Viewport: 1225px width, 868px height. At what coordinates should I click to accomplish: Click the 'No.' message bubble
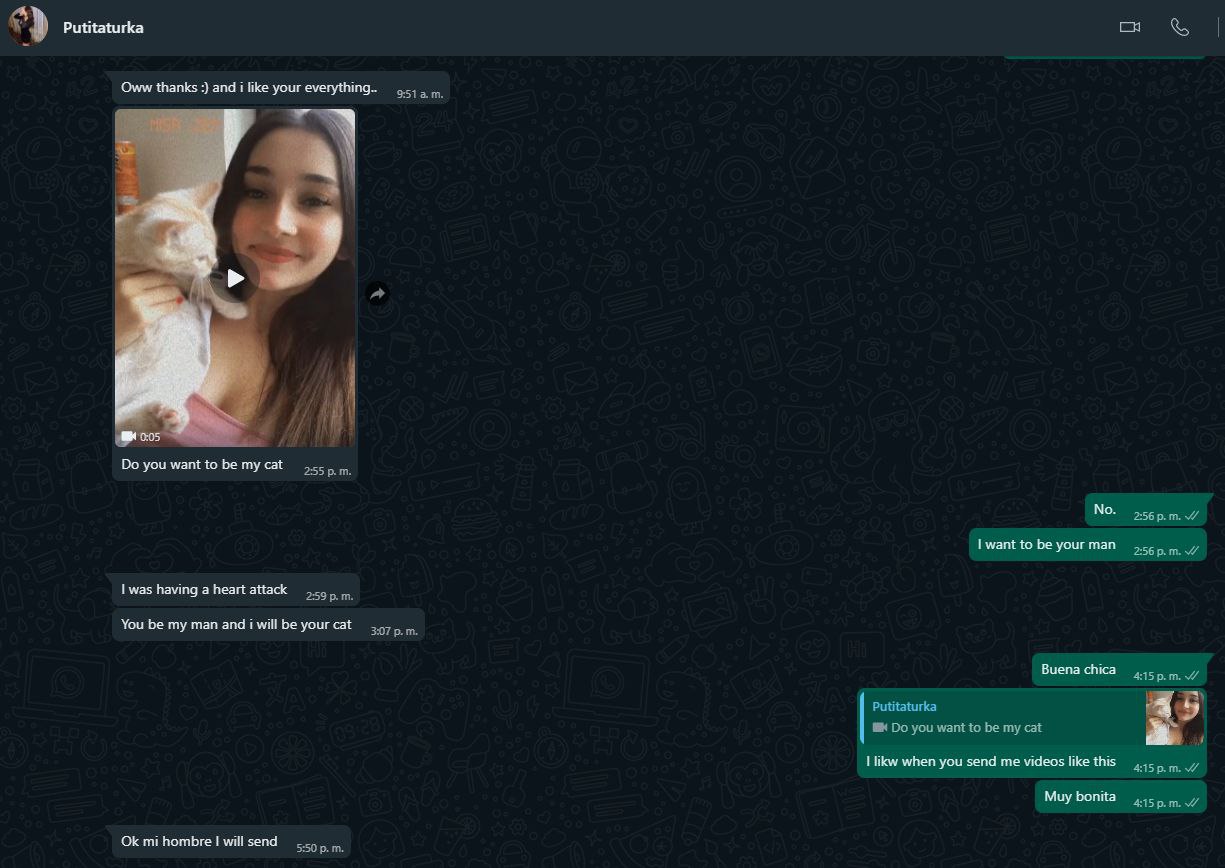(1146, 510)
